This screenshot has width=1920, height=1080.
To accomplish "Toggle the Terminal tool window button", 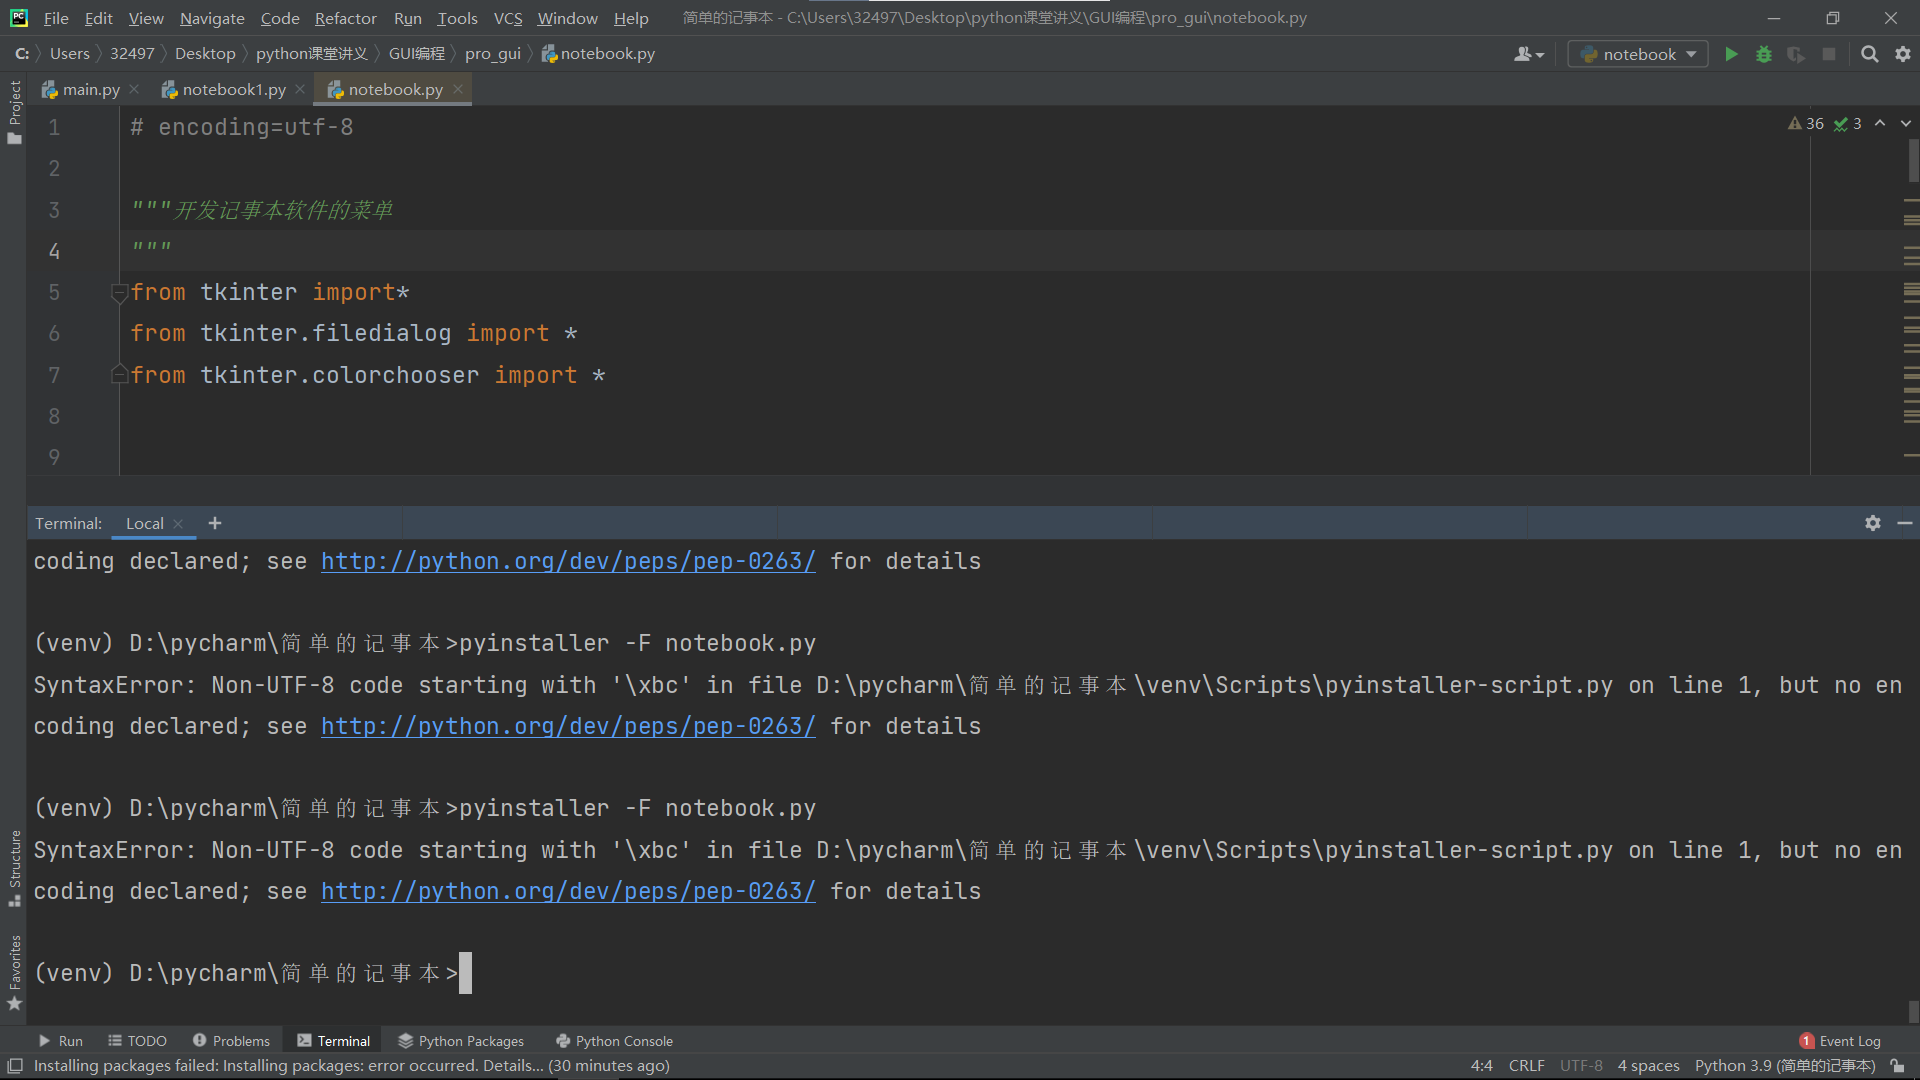I will [333, 1041].
